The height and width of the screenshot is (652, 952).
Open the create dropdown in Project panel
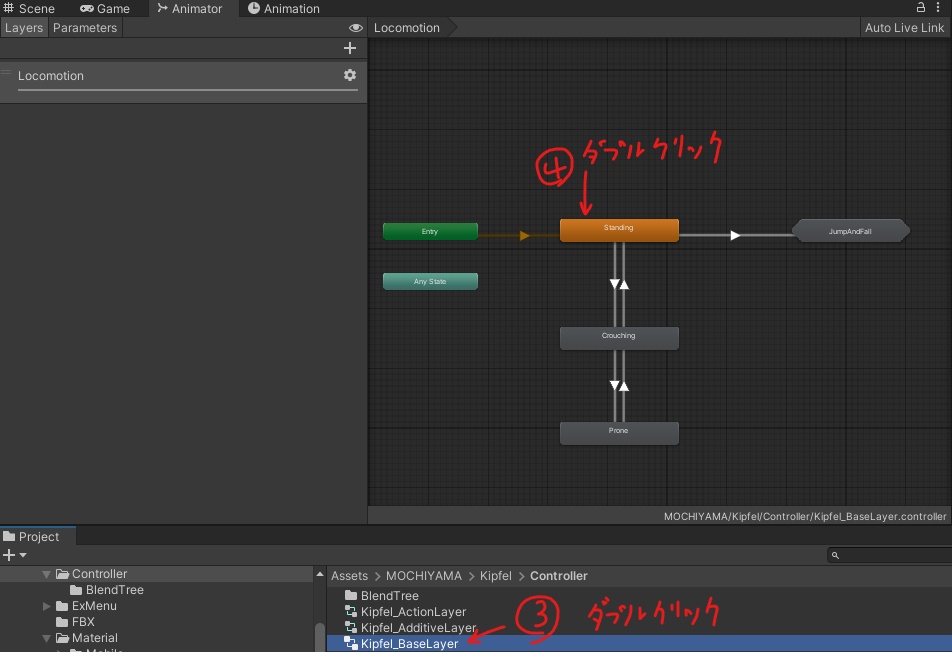click(12, 555)
